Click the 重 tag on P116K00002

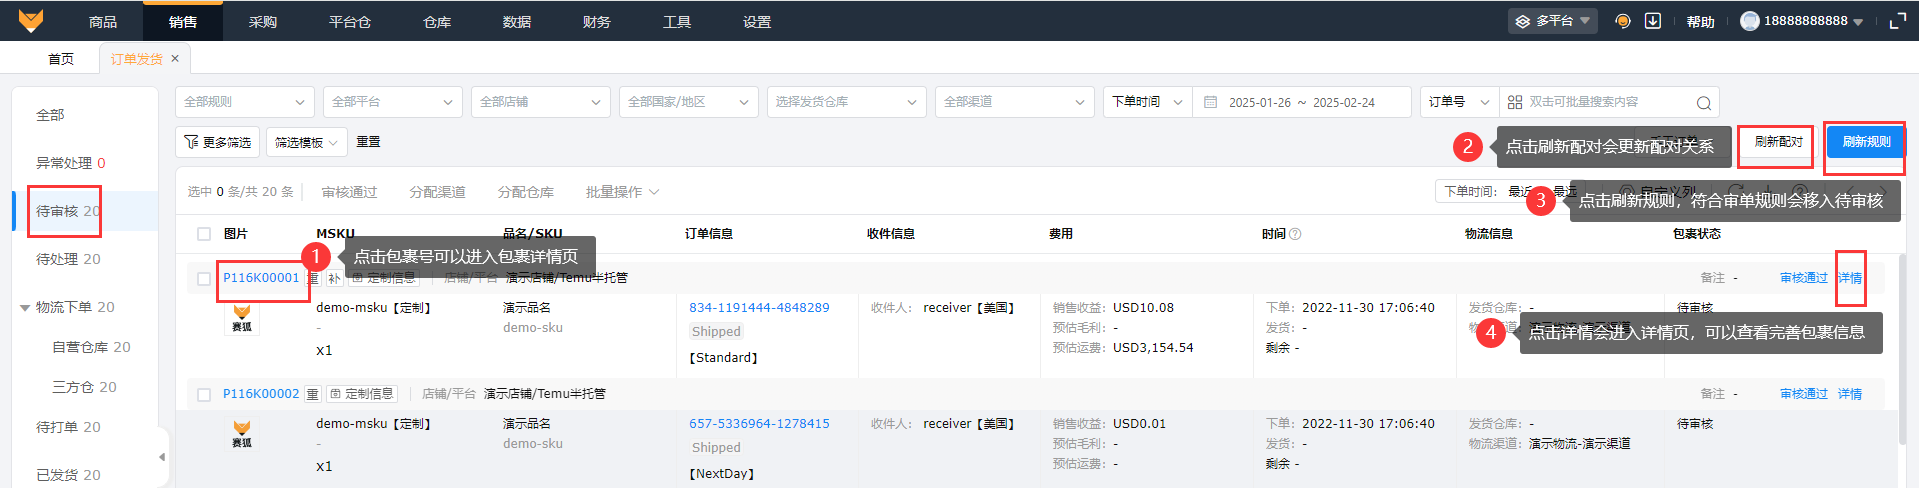pos(312,394)
